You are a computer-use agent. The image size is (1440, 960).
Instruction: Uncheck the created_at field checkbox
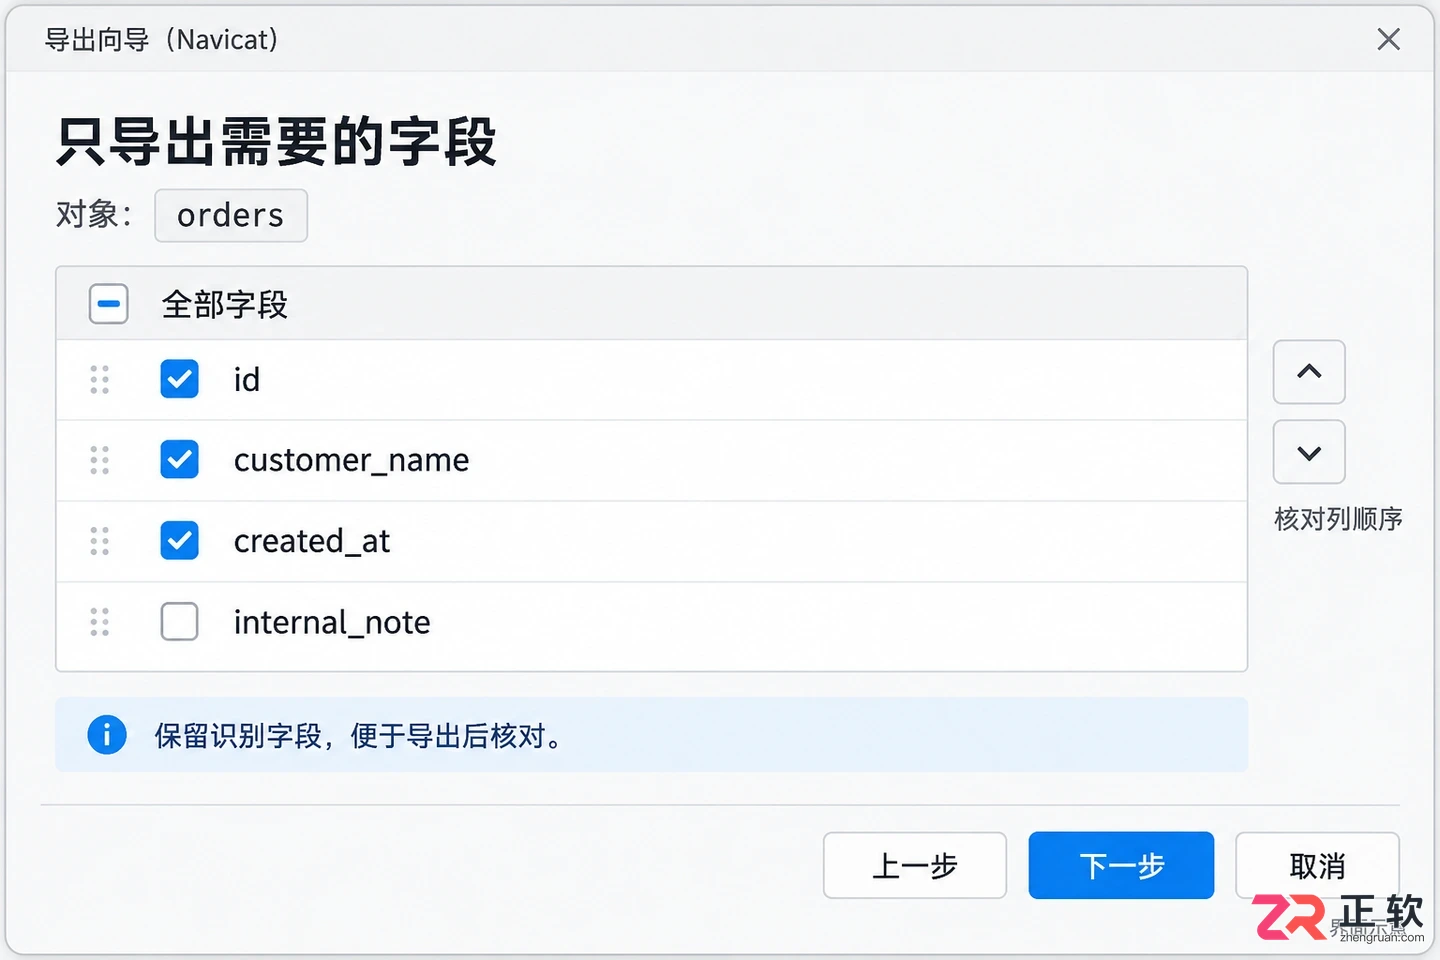[180, 541]
